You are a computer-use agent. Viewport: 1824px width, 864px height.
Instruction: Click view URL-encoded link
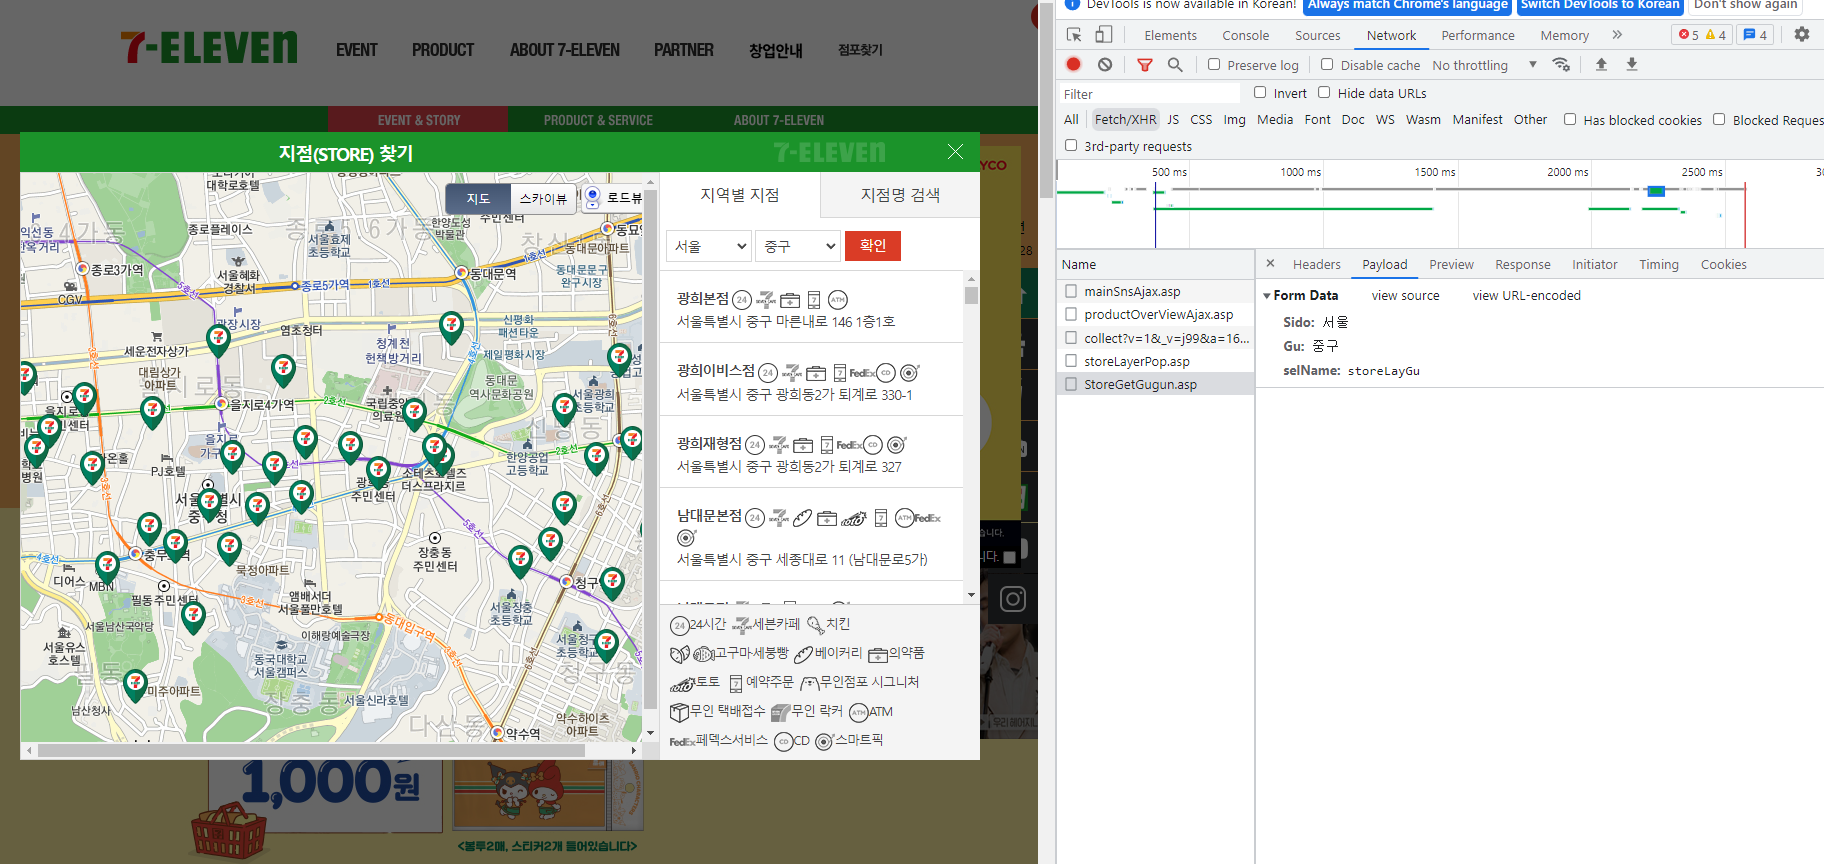pos(1526,295)
